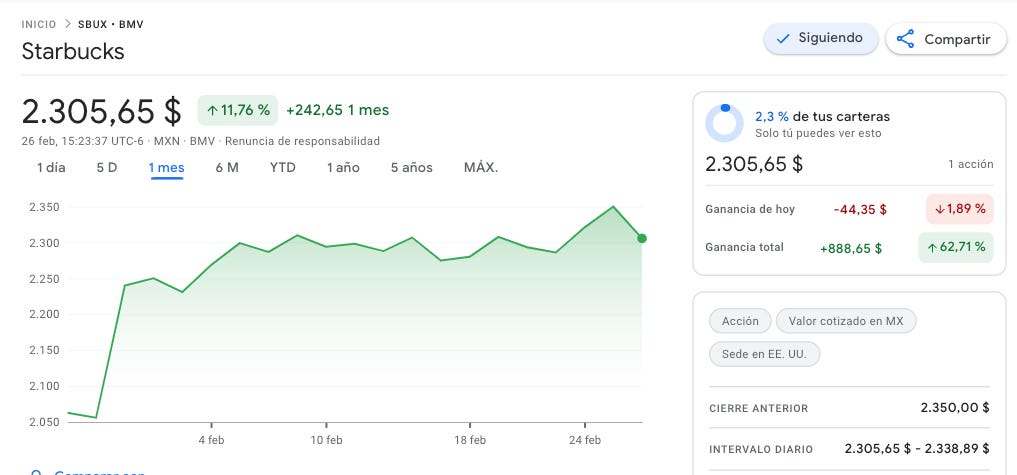Viewport: 1017px width, 475px height.
Task: Select the 1 mes range tab
Action: point(167,167)
